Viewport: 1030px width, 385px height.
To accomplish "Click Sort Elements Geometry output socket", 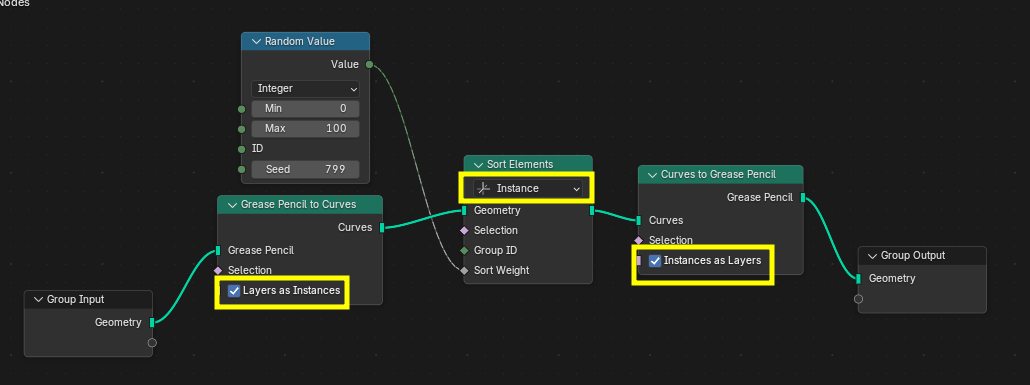I will point(592,211).
